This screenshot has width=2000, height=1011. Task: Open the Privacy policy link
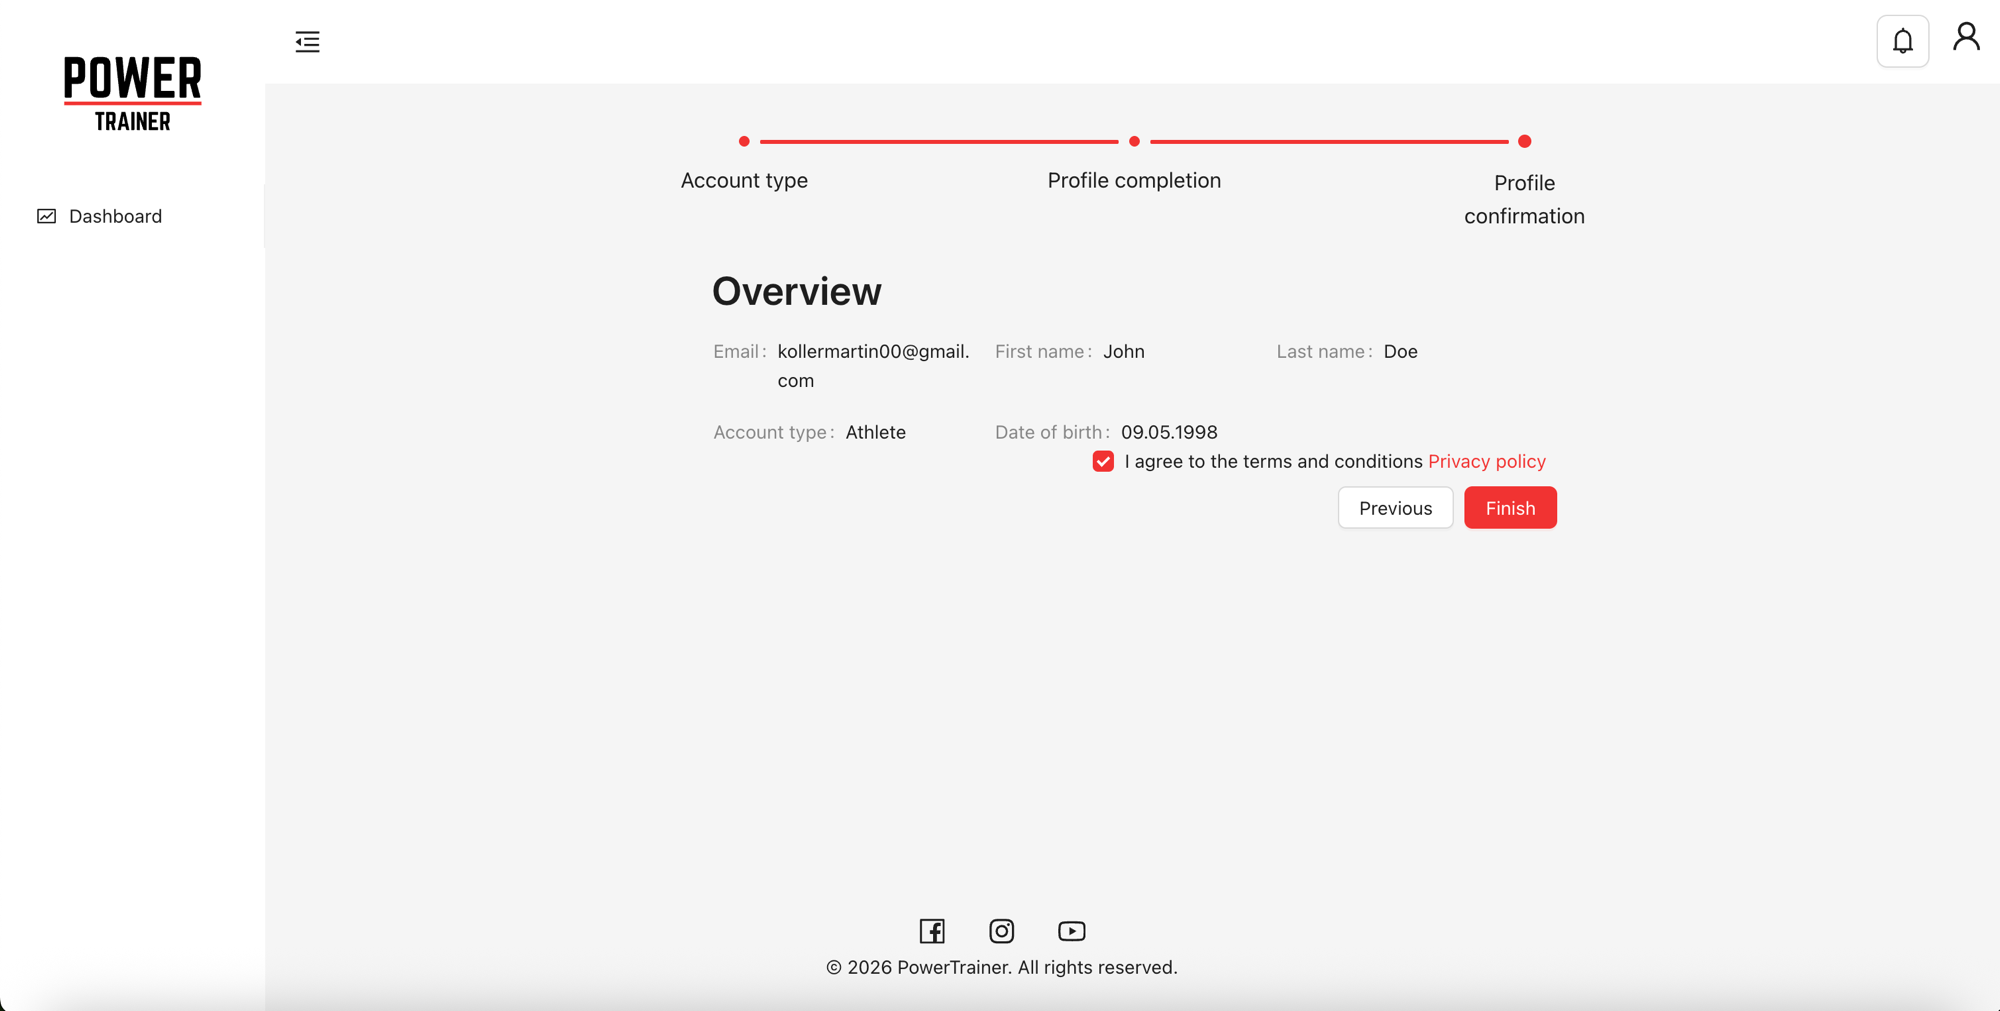(1486, 461)
